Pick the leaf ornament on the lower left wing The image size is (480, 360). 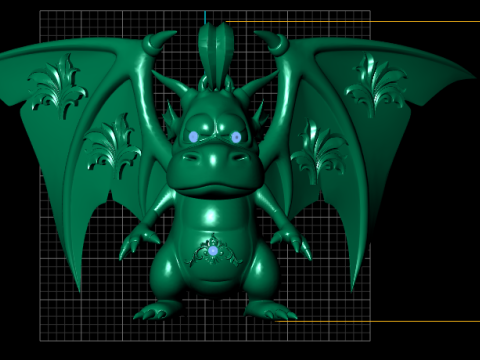pos(112,146)
